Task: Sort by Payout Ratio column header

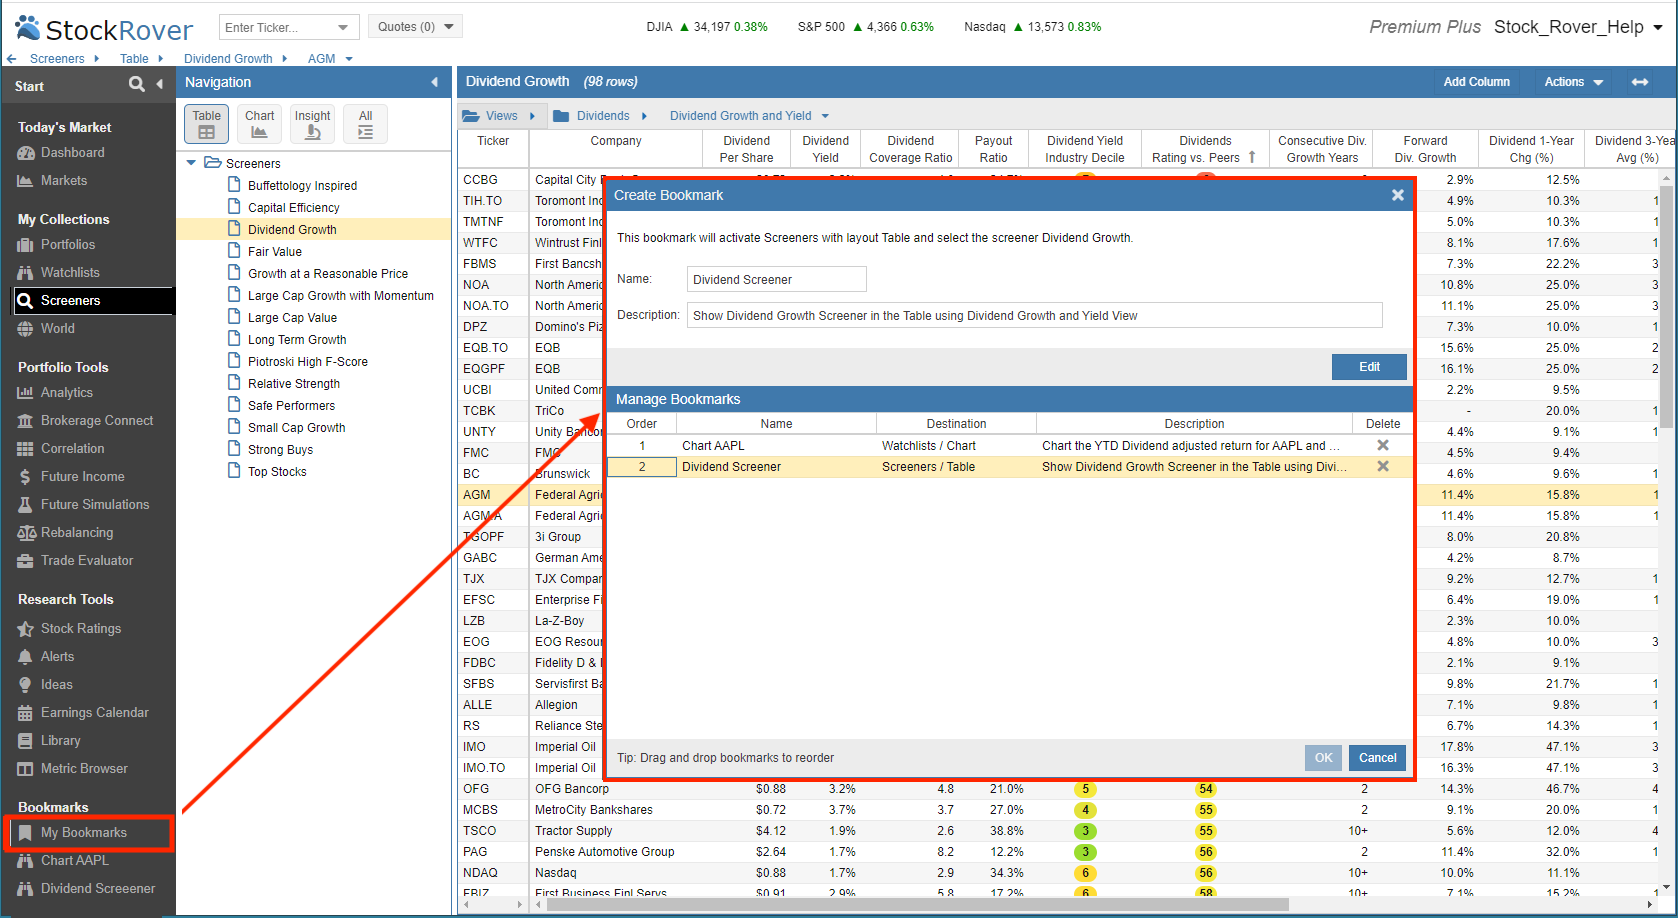Action: pyautogui.click(x=993, y=149)
